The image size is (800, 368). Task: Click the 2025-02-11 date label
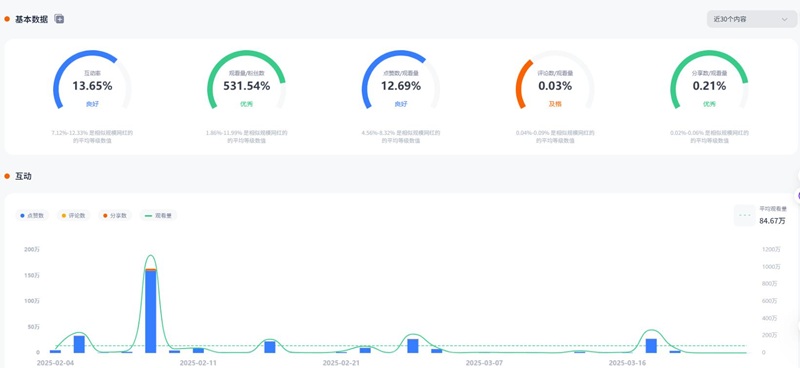point(198,363)
